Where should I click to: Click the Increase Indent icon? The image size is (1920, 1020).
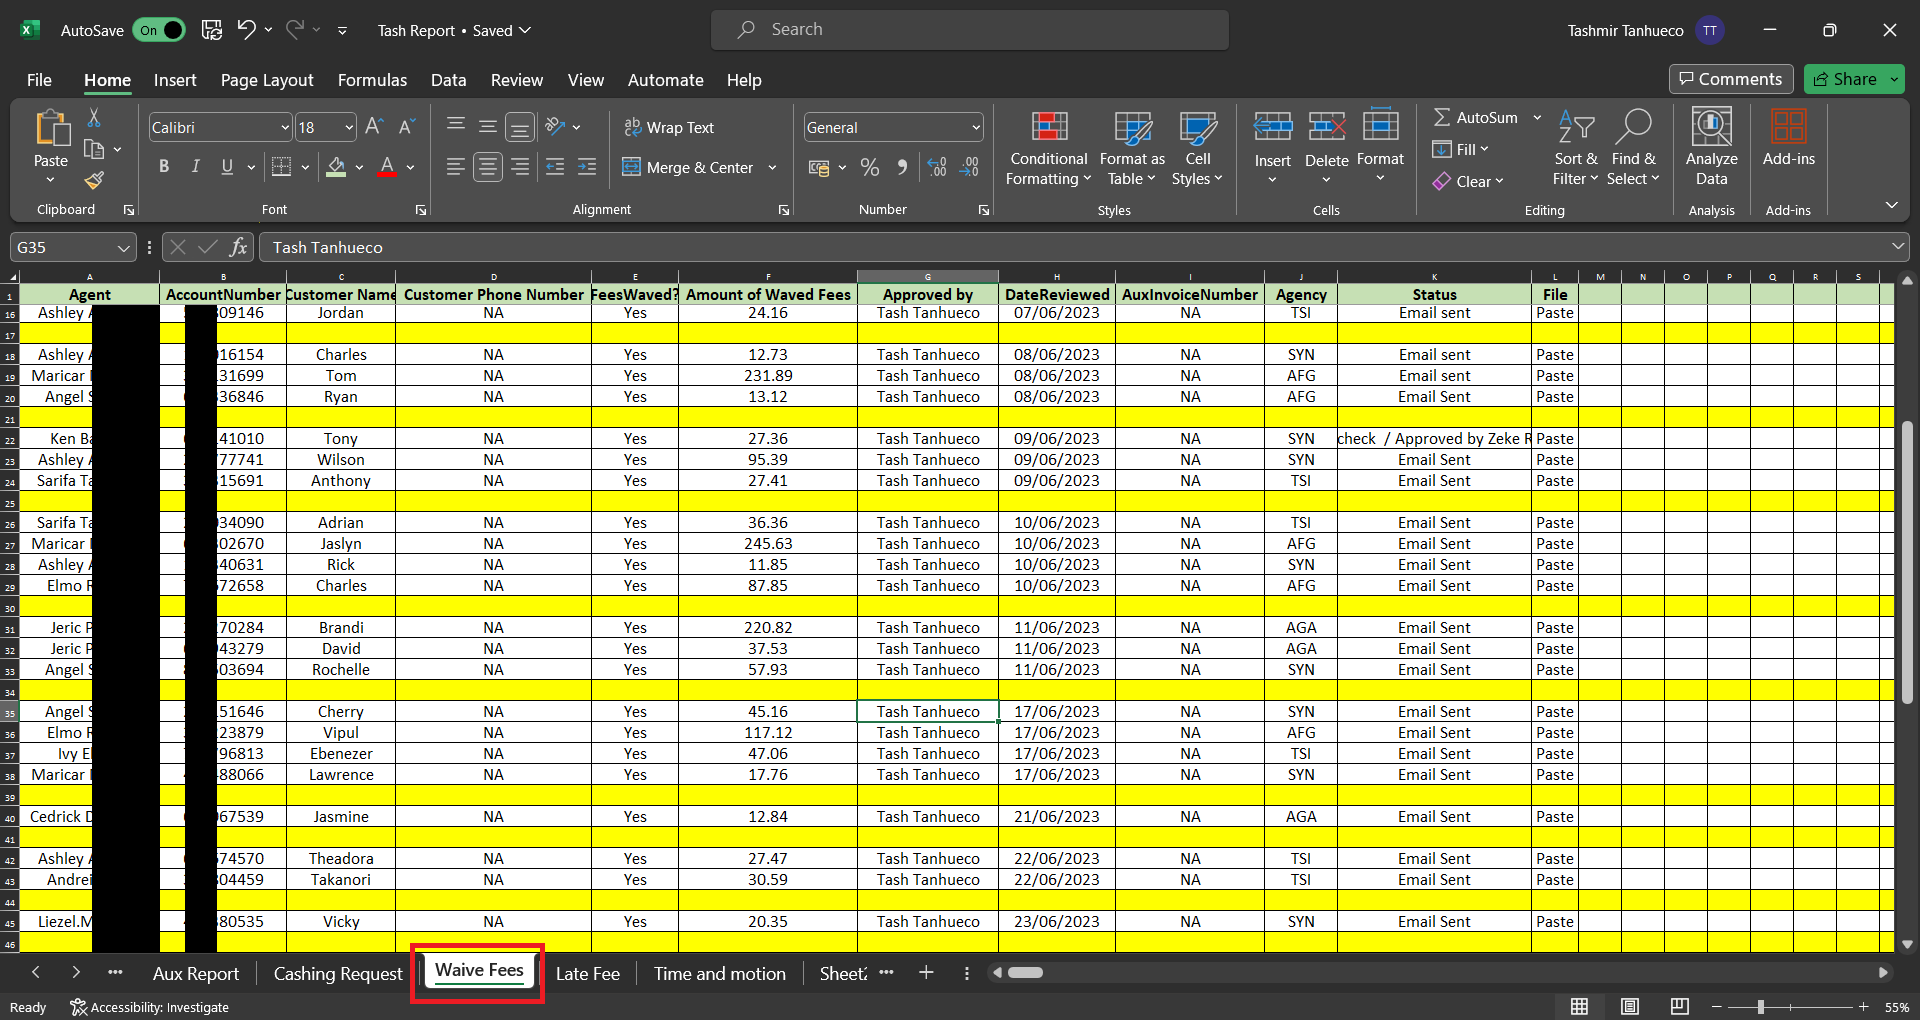click(587, 167)
